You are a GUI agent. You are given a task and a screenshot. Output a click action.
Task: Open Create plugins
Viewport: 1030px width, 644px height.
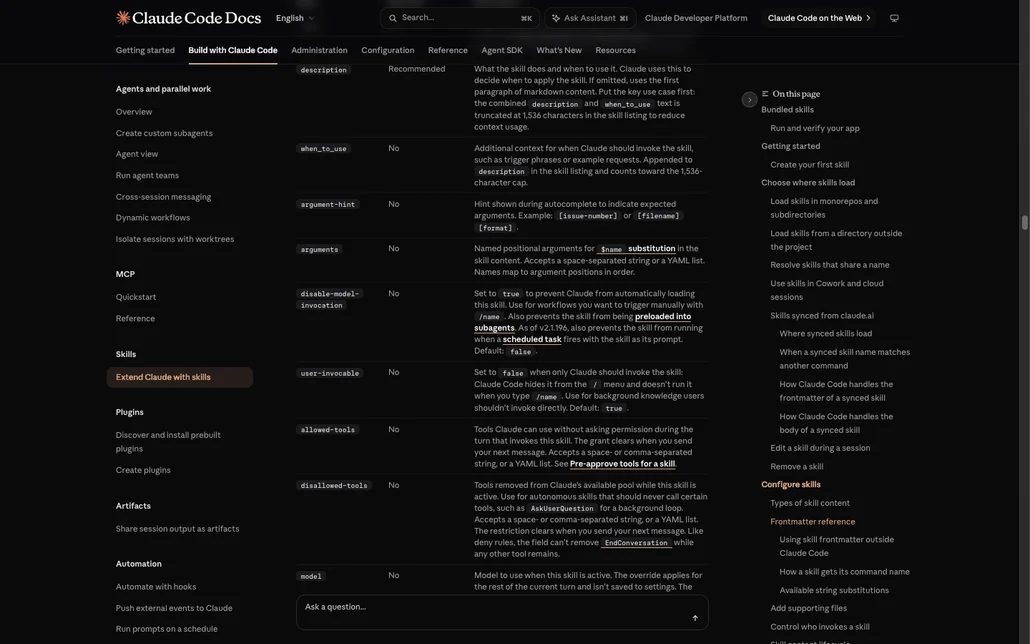[x=143, y=470]
